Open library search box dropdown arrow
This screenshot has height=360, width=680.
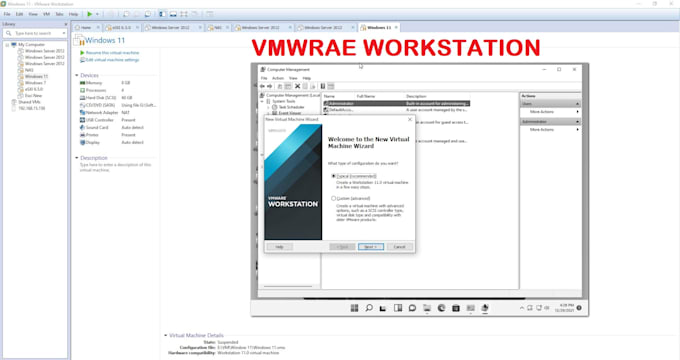click(64, 33)
